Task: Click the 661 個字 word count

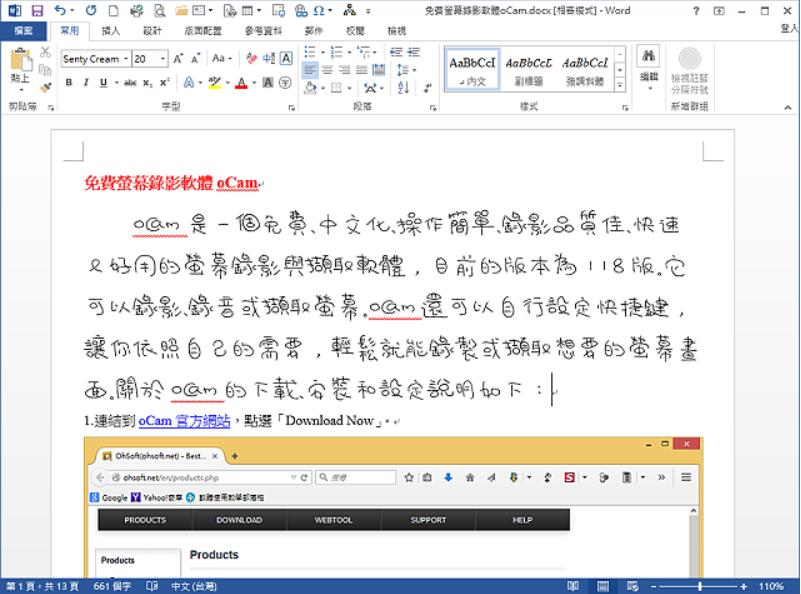Action: click(112, 586)
